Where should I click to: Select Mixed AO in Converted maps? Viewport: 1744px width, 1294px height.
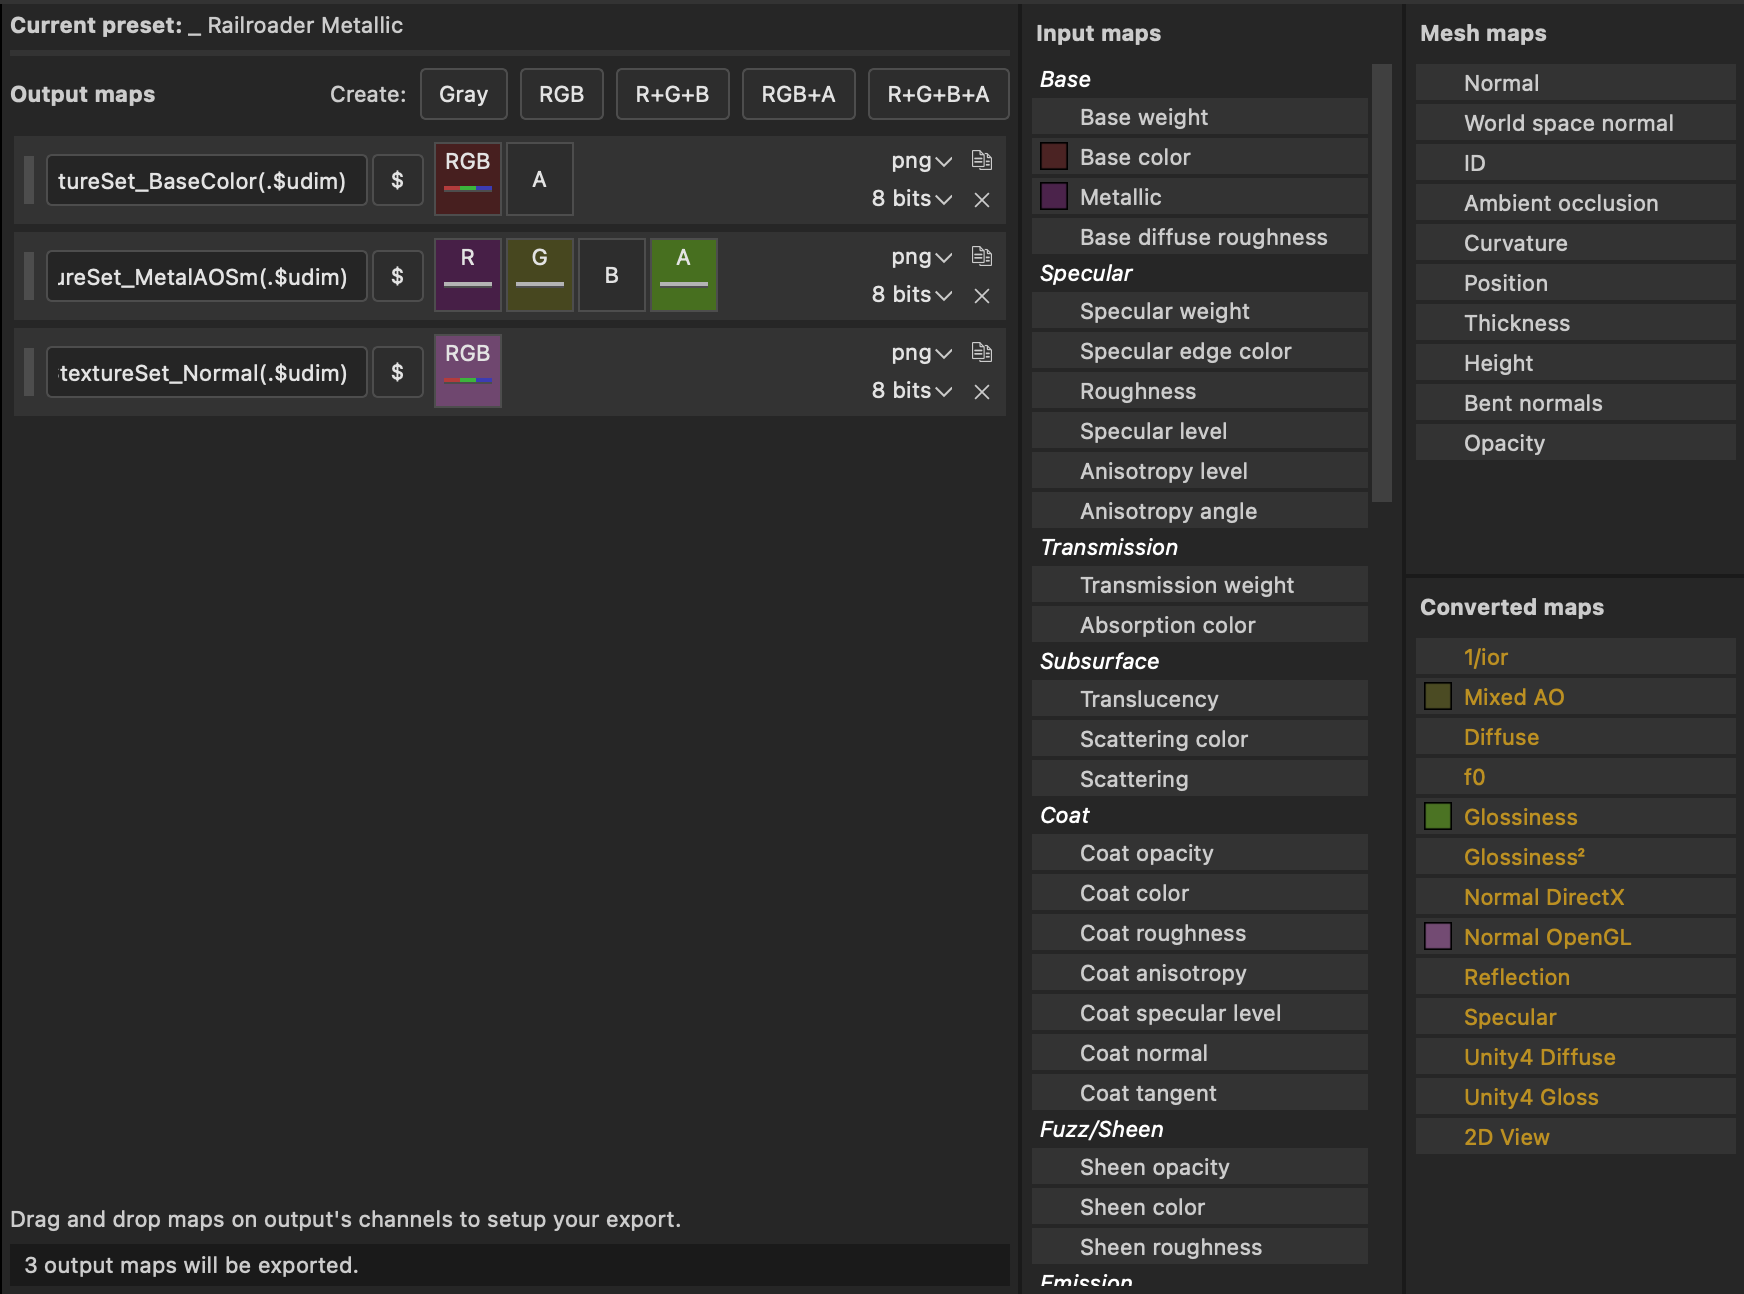tap(1576, 697)
